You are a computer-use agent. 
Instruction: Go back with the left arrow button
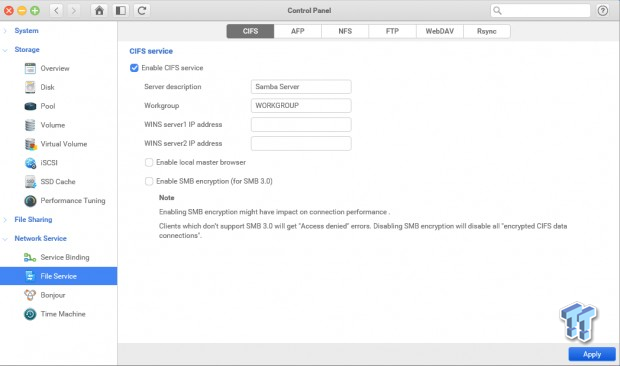(56, 10)
